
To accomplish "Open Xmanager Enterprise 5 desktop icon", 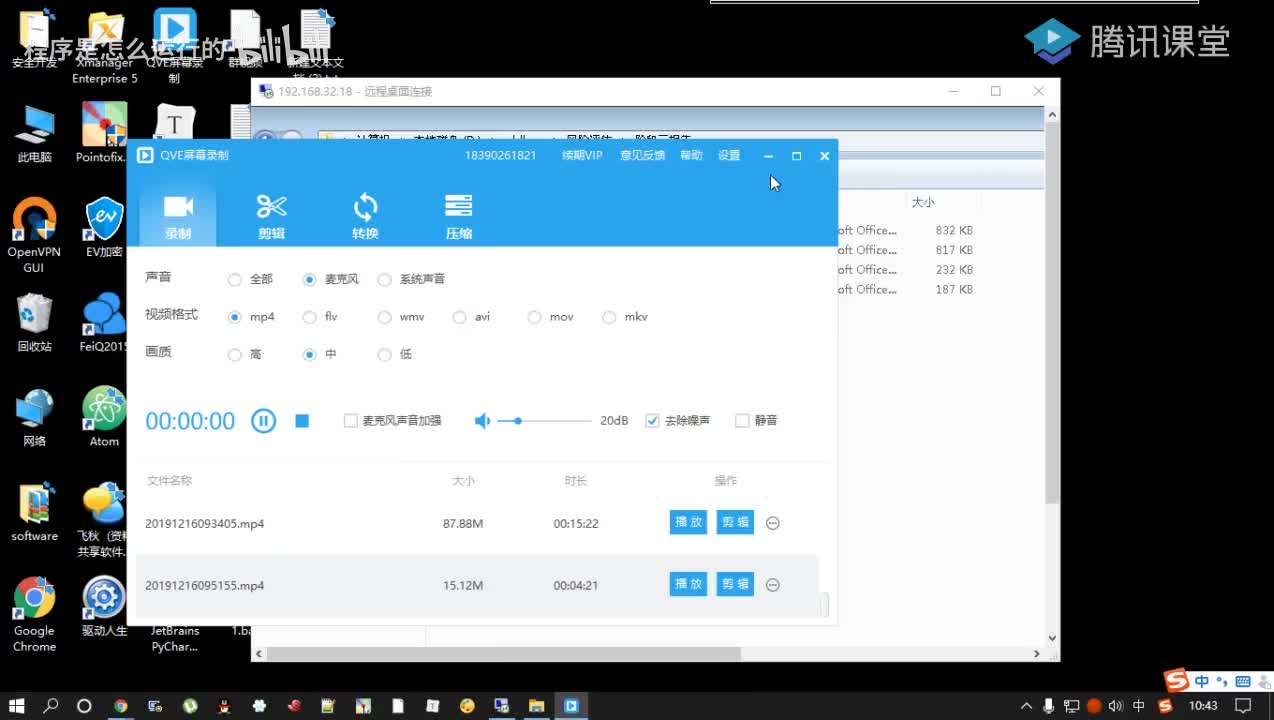I will click(105, 48).
